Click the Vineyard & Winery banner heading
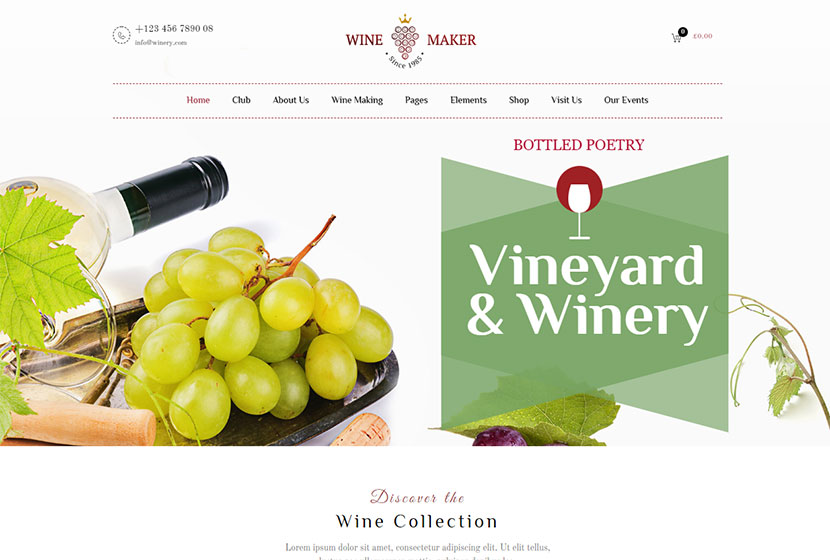830x560 pixels. click(587, 290)
